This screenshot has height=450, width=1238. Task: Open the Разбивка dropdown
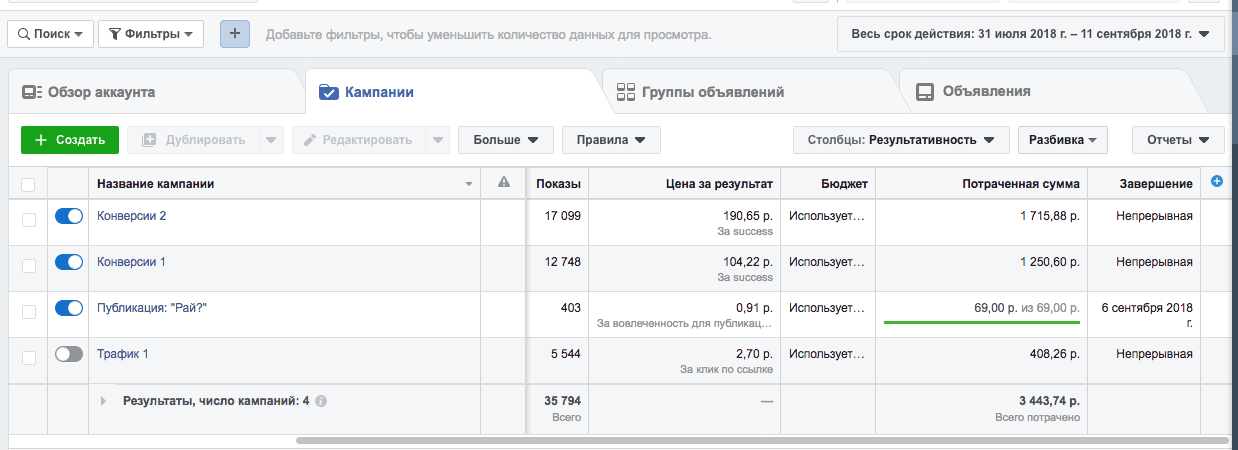click(1062, 140)
